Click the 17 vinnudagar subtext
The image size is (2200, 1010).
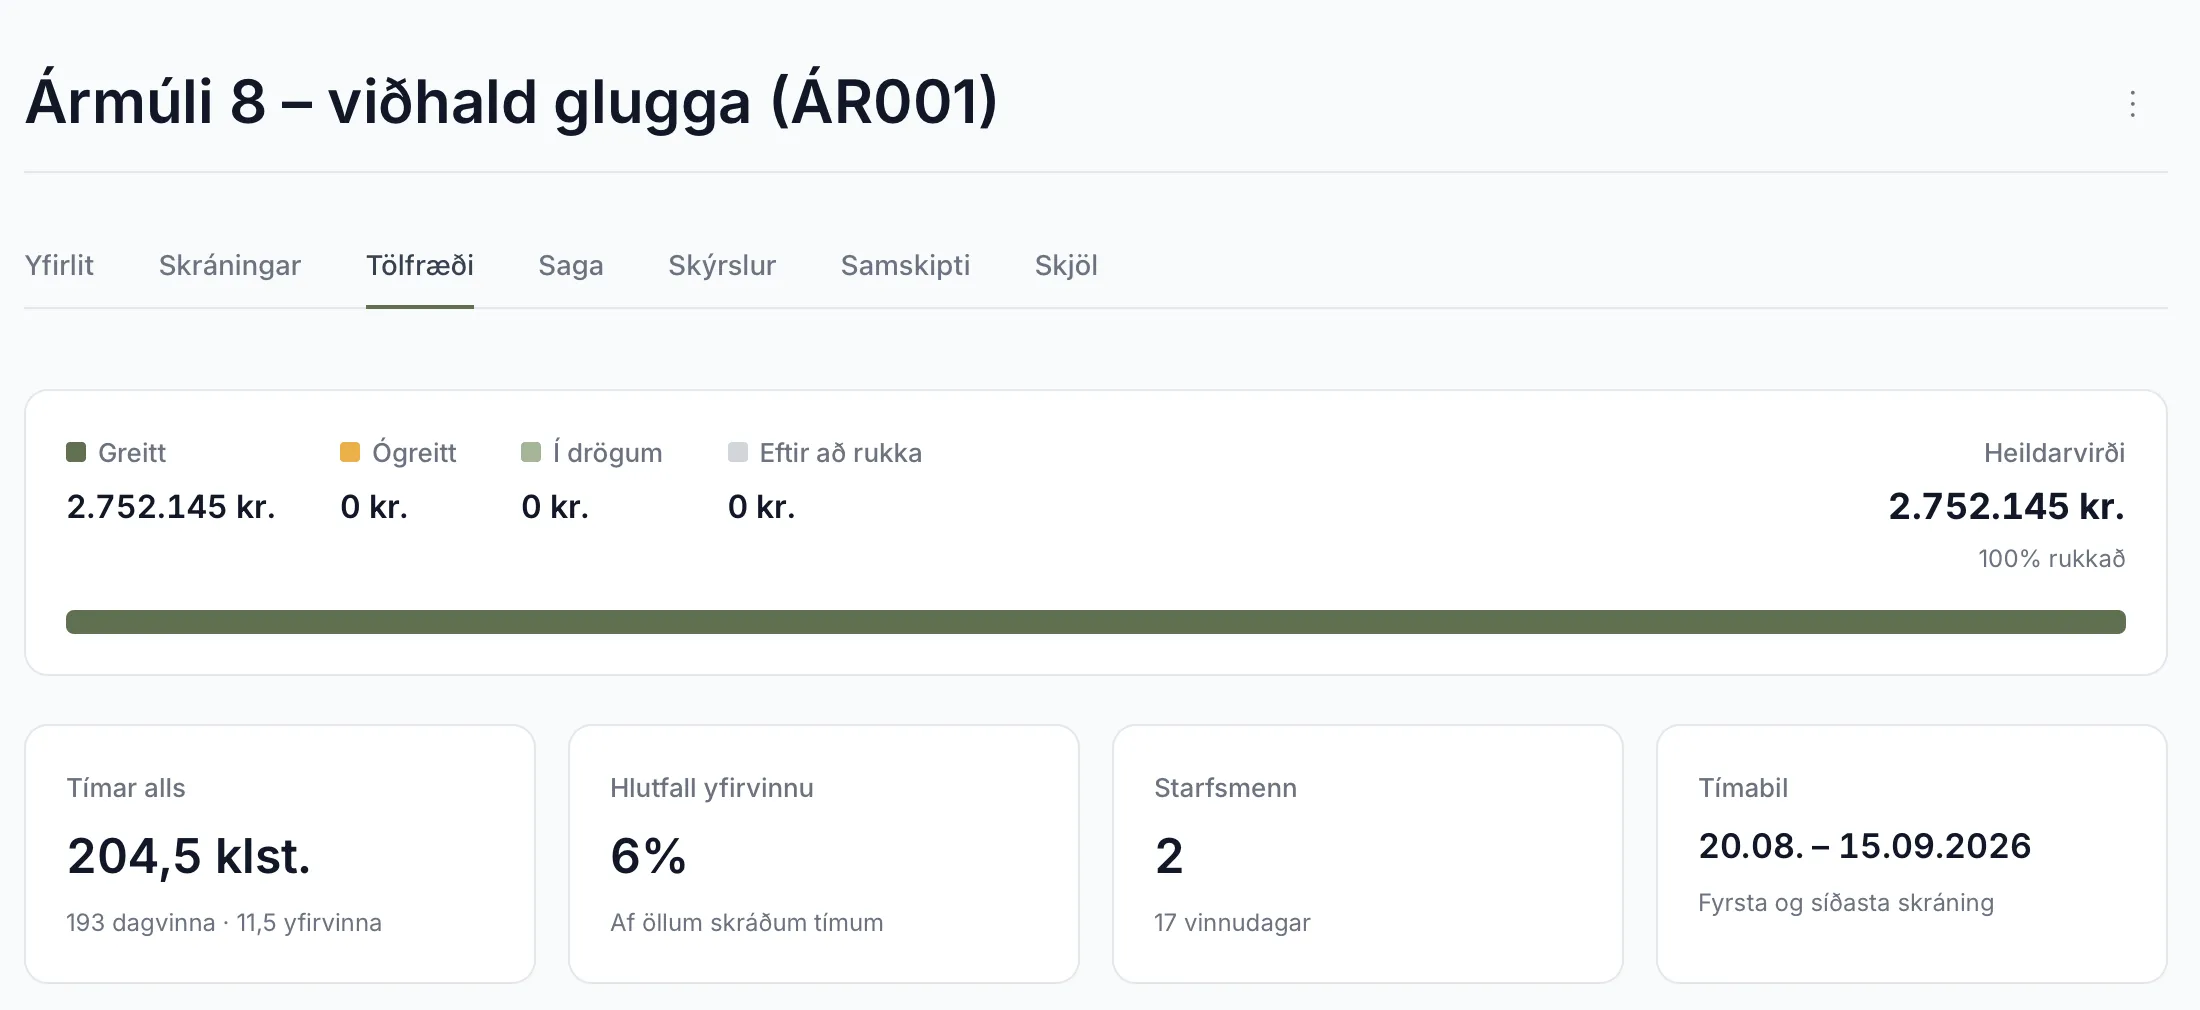[x=1232, y=922]
